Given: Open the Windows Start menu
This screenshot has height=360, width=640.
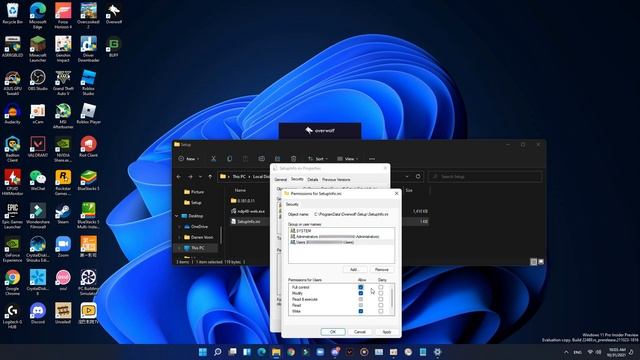Looking at the screenshot, I should [x=203, y=352].
